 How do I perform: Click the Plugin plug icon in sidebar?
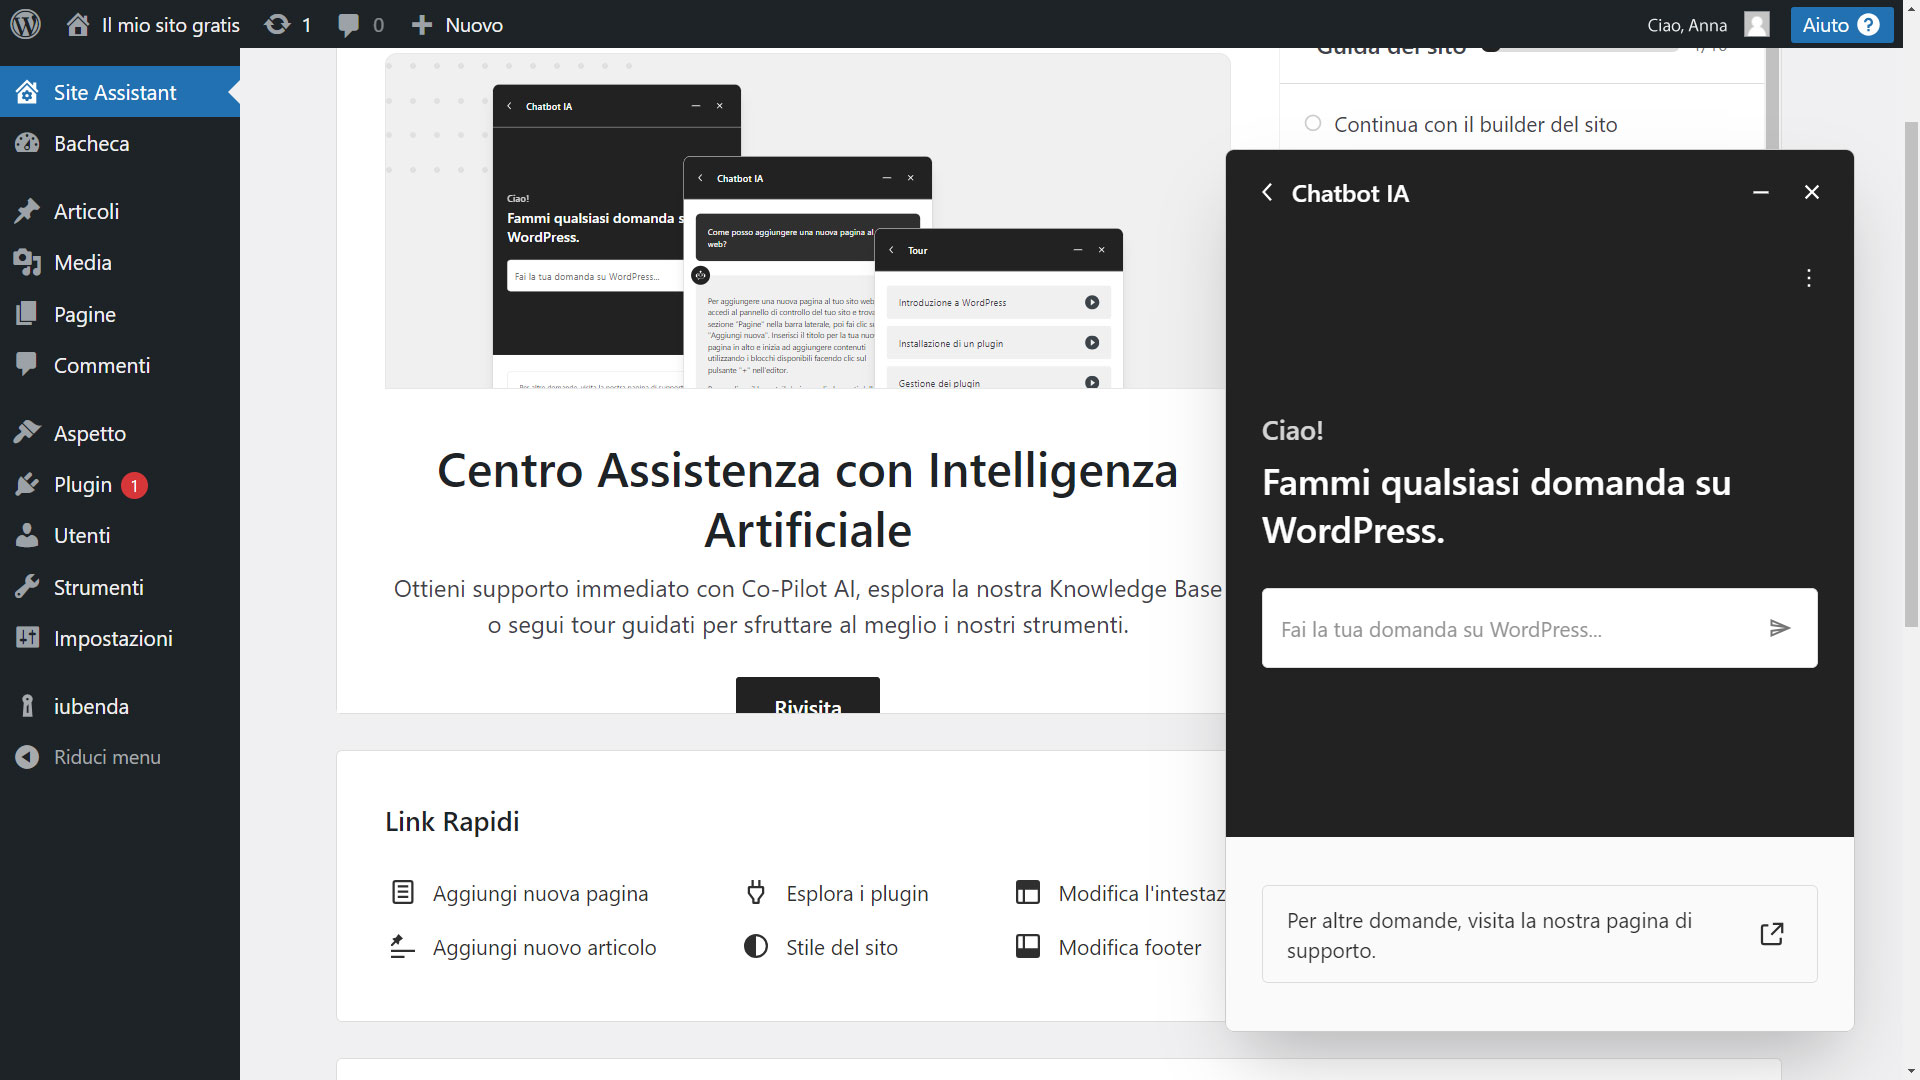point(27,484)
